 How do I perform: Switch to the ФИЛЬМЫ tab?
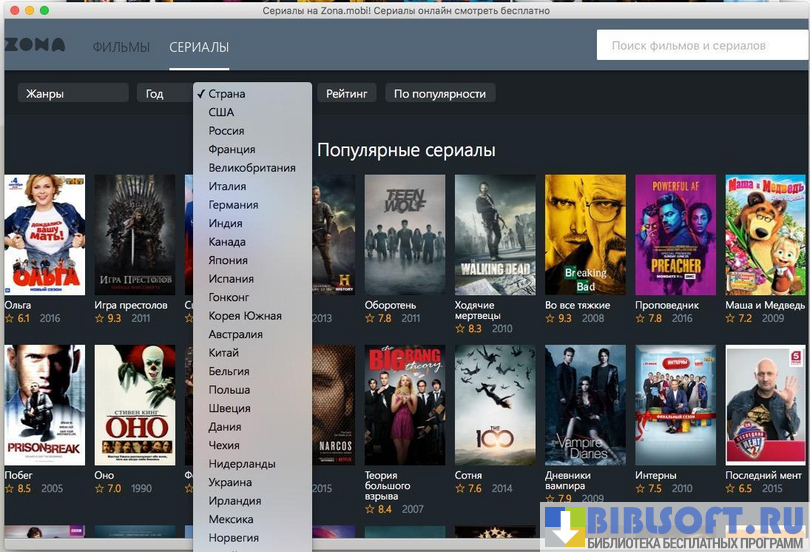121,47
